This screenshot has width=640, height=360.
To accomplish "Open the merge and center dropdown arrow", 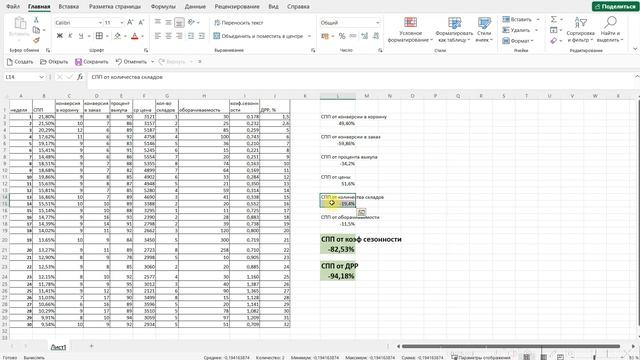I will 309,36.
